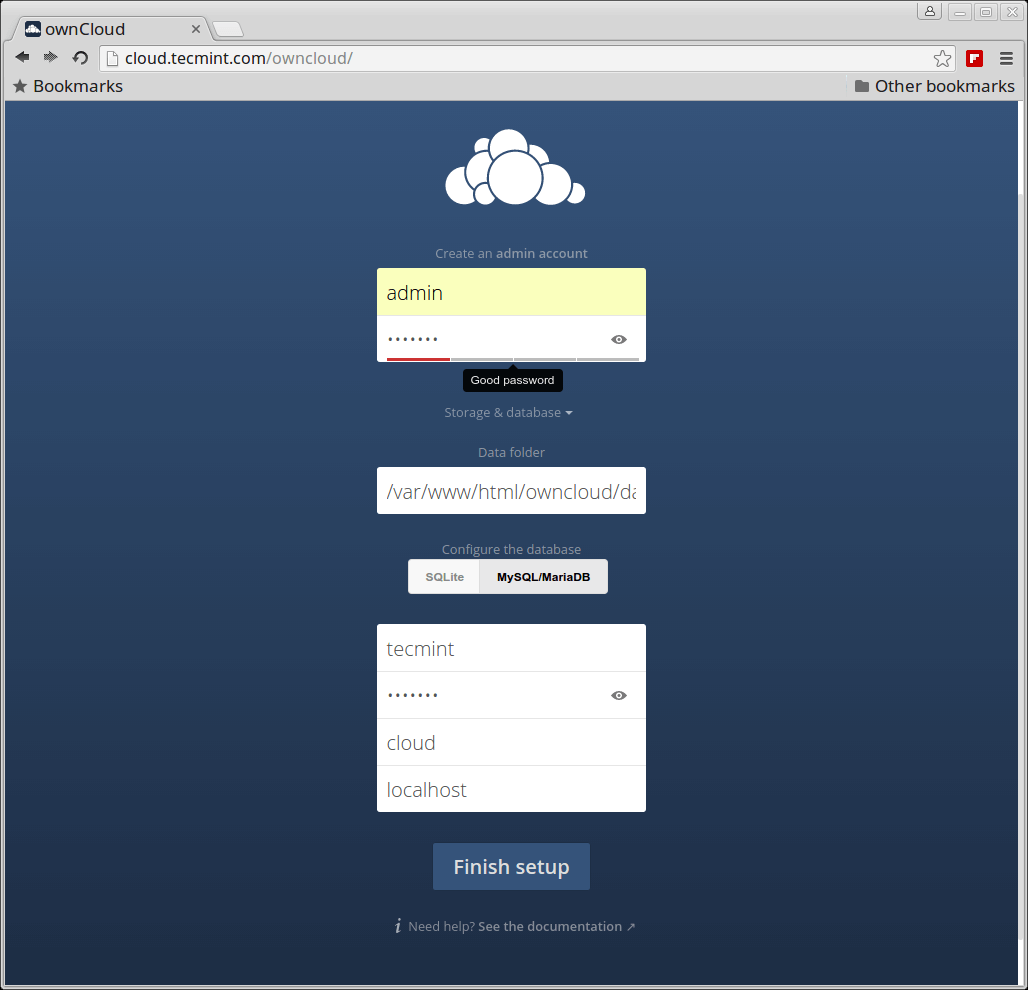
Task: Click the Bookmarks label in bookmarks bar
Action: [x=78, y=86]
